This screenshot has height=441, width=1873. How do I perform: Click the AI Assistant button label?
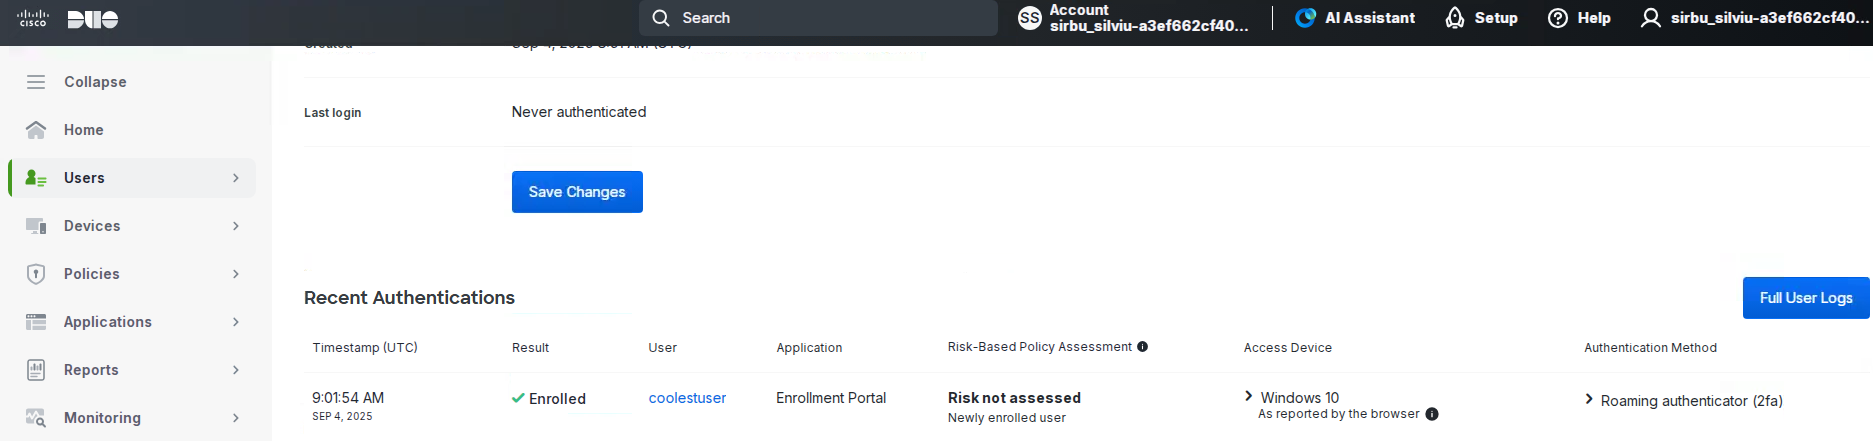[1370, 18]
